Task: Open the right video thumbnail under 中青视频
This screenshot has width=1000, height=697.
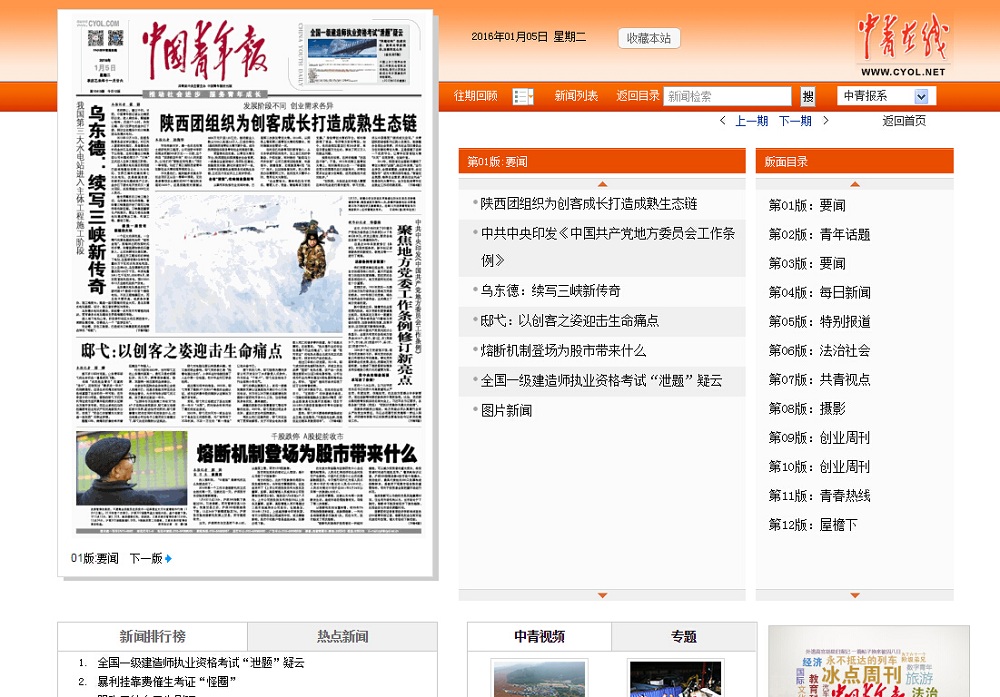Action: click(x=675, y=679)
